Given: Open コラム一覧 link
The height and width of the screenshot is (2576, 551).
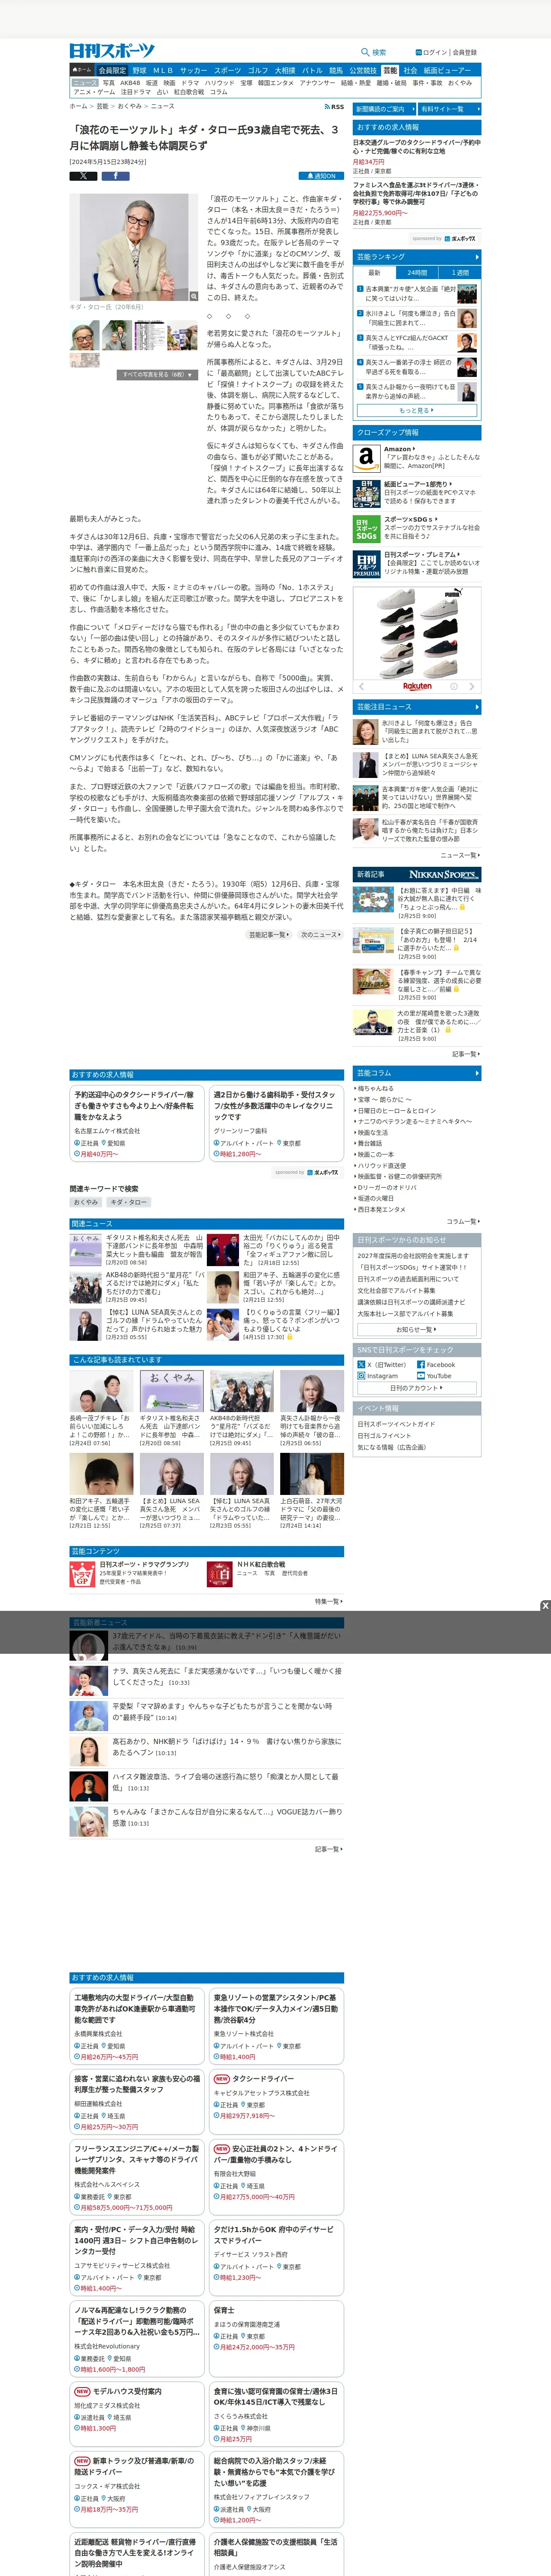Looking at the screenshot, I should (x=462, y=1221).
